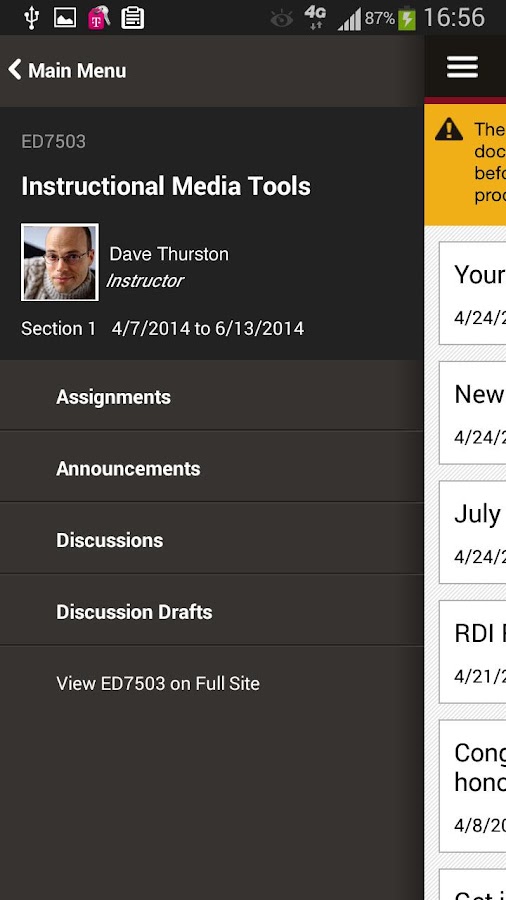
Task: Open the announcement card starting with 'Your'
Action: pos(473,293)
